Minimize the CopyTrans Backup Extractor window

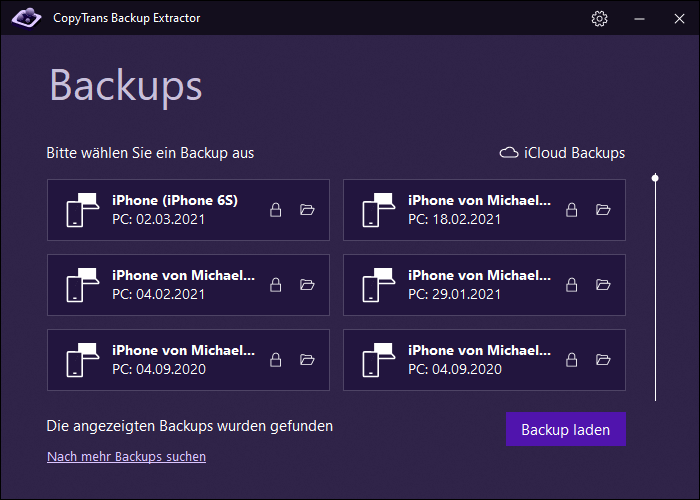tap(639, 19)
